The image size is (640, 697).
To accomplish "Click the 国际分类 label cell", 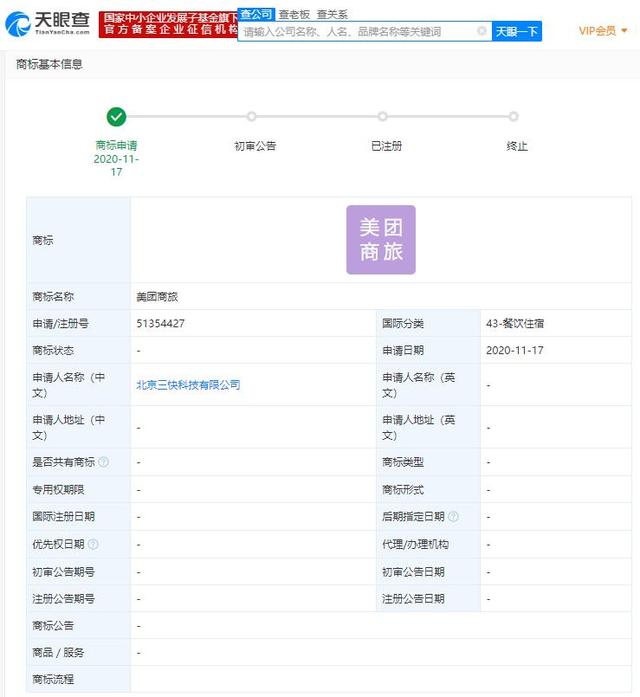I will pos(428,323).
